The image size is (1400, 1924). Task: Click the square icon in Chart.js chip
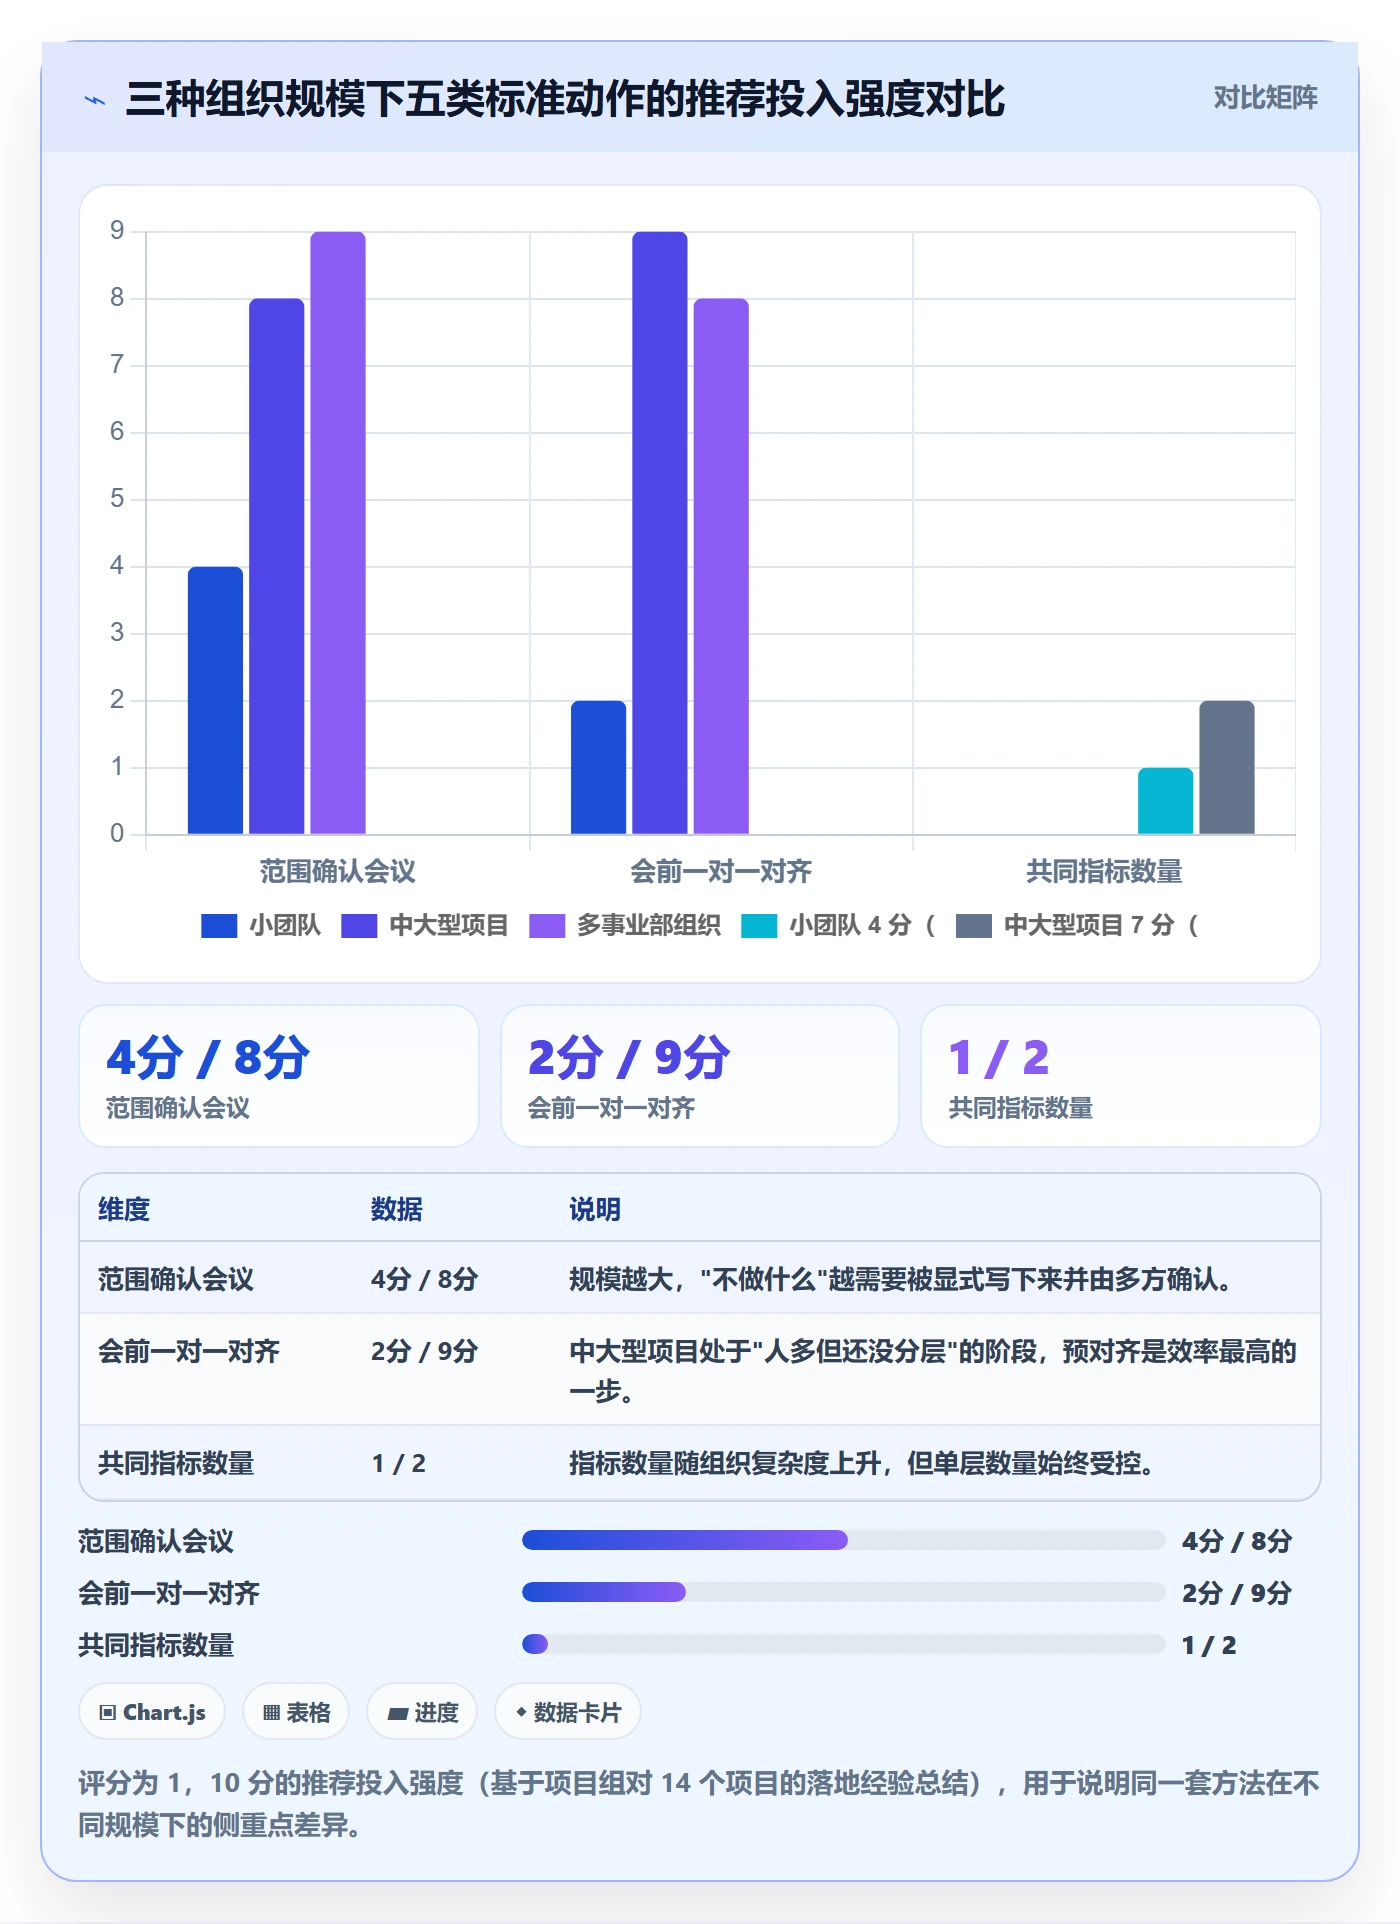[108, 1713]
